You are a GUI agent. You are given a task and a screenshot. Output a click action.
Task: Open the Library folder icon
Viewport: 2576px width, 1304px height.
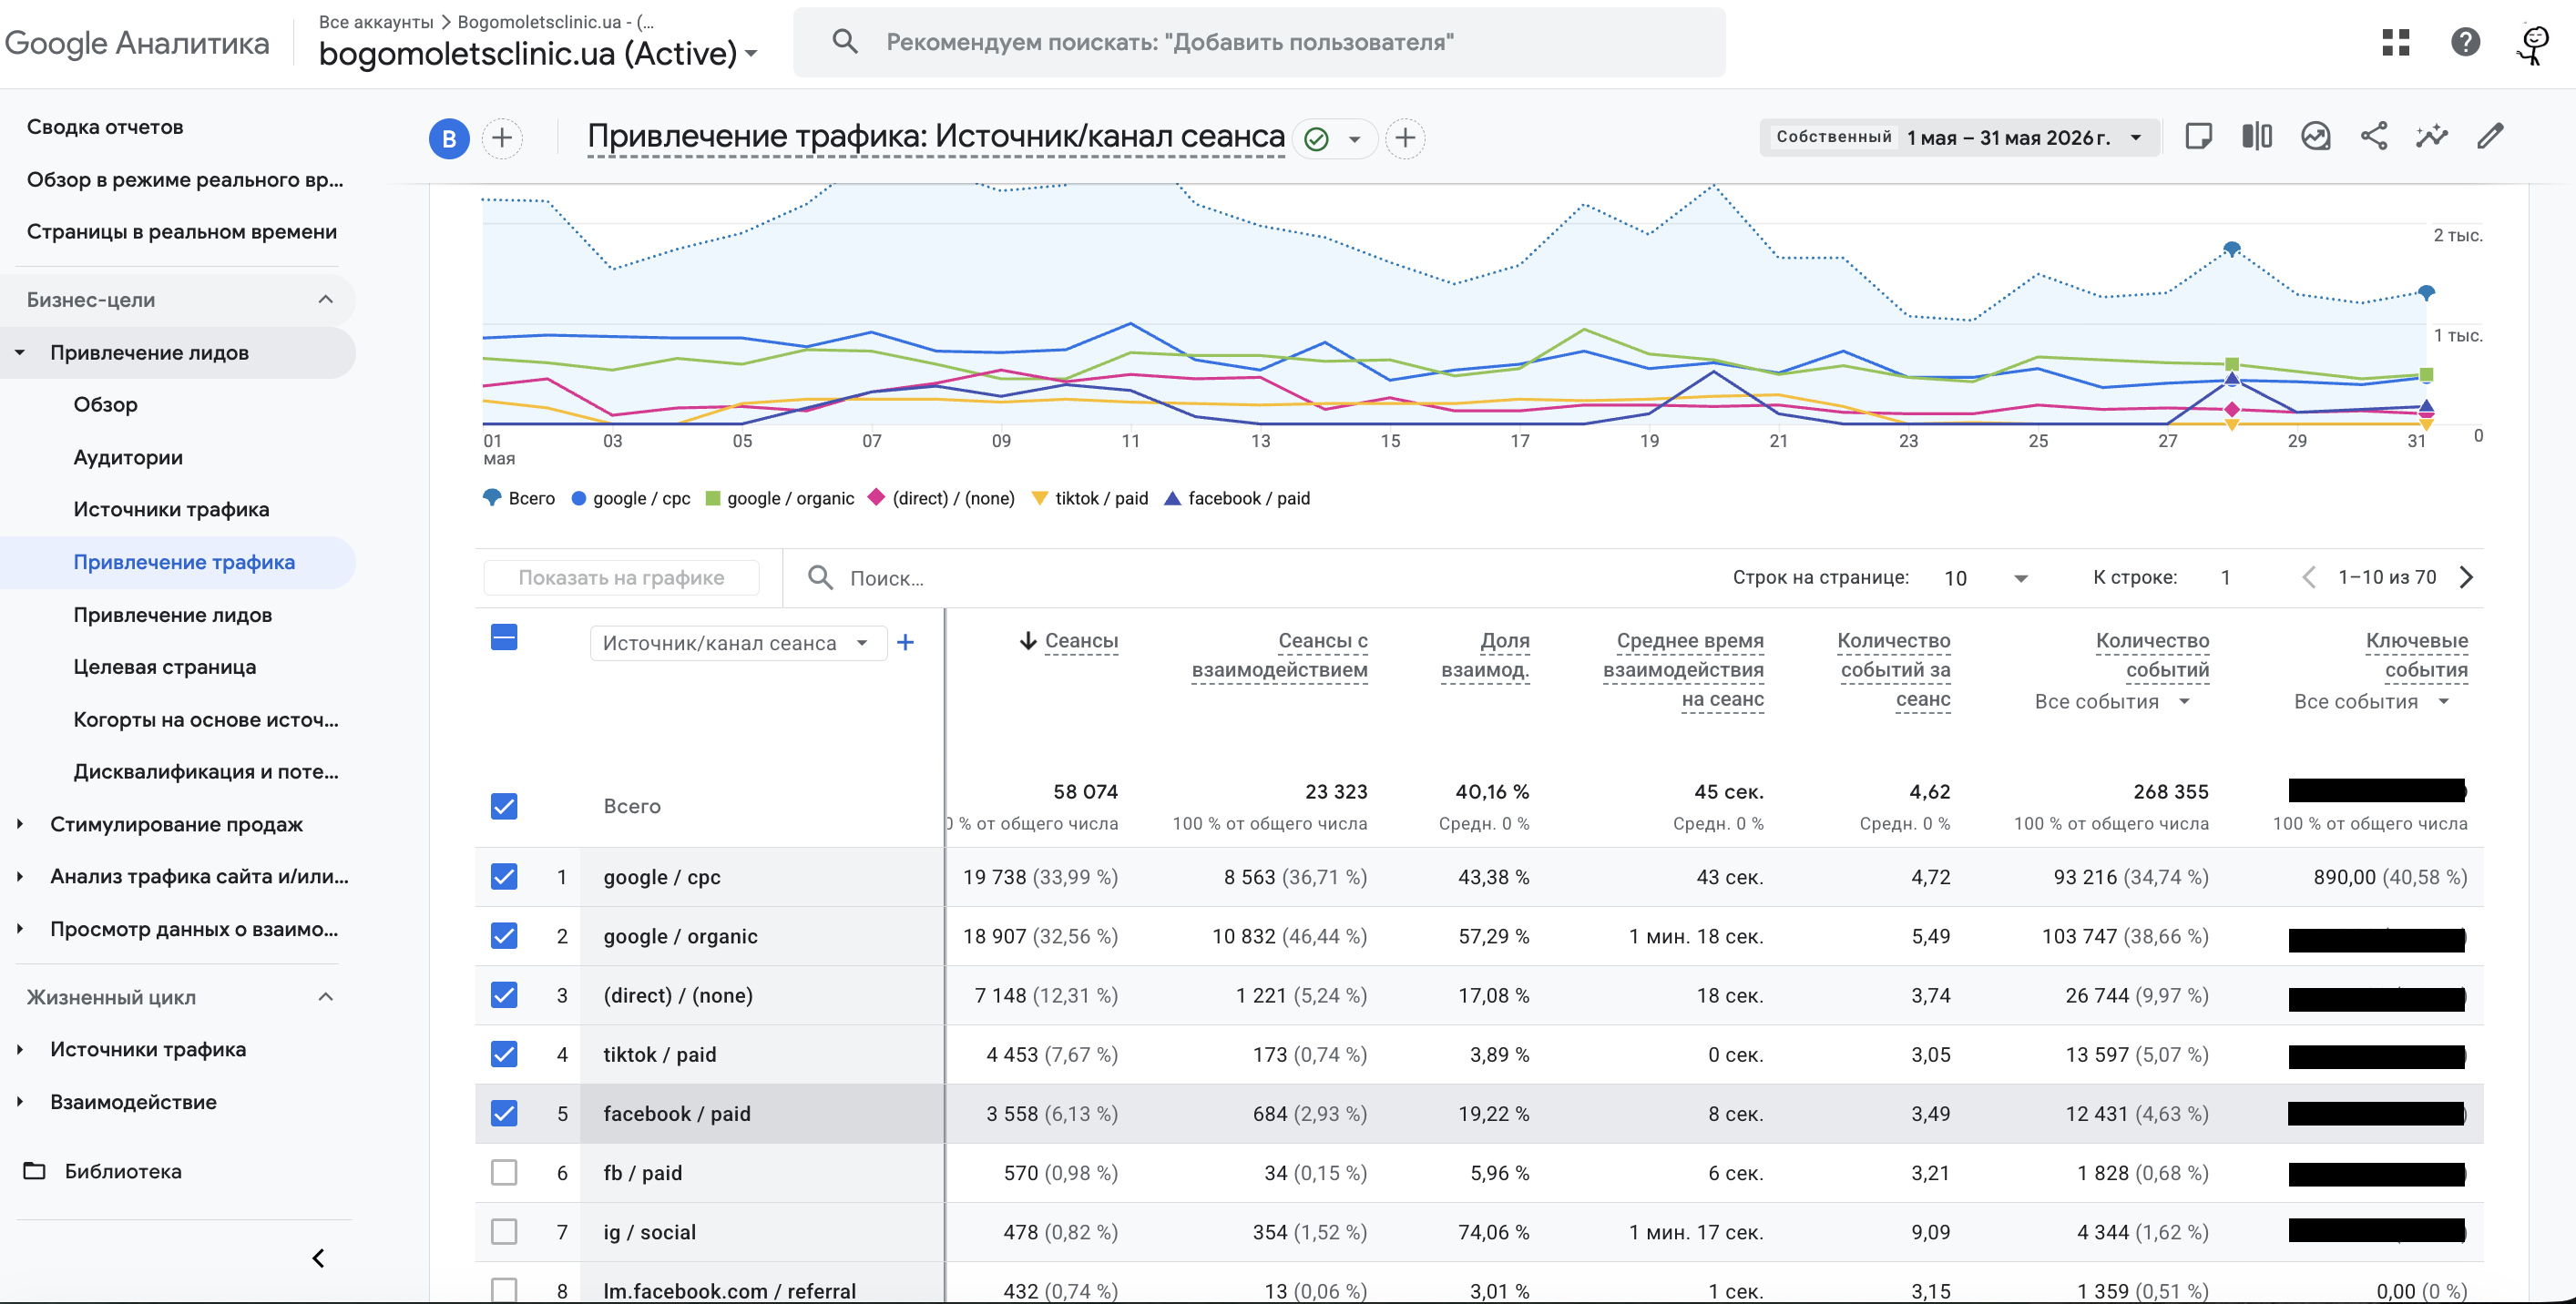[35, 1171]
